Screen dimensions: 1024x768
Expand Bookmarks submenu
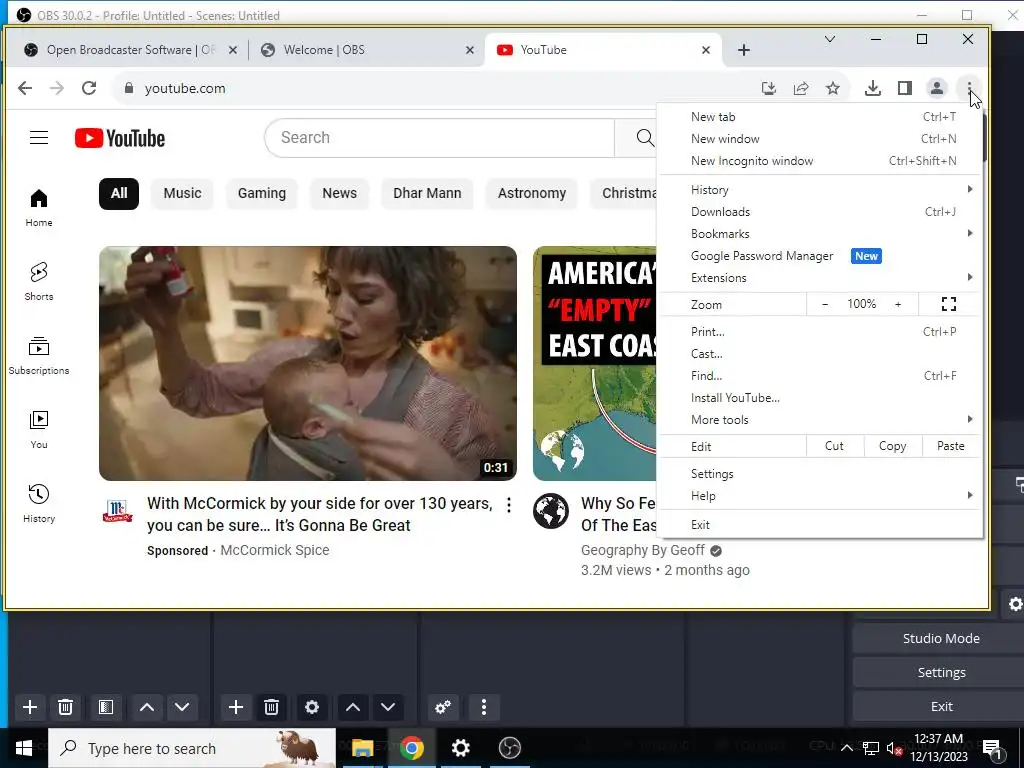pos(820,234)
